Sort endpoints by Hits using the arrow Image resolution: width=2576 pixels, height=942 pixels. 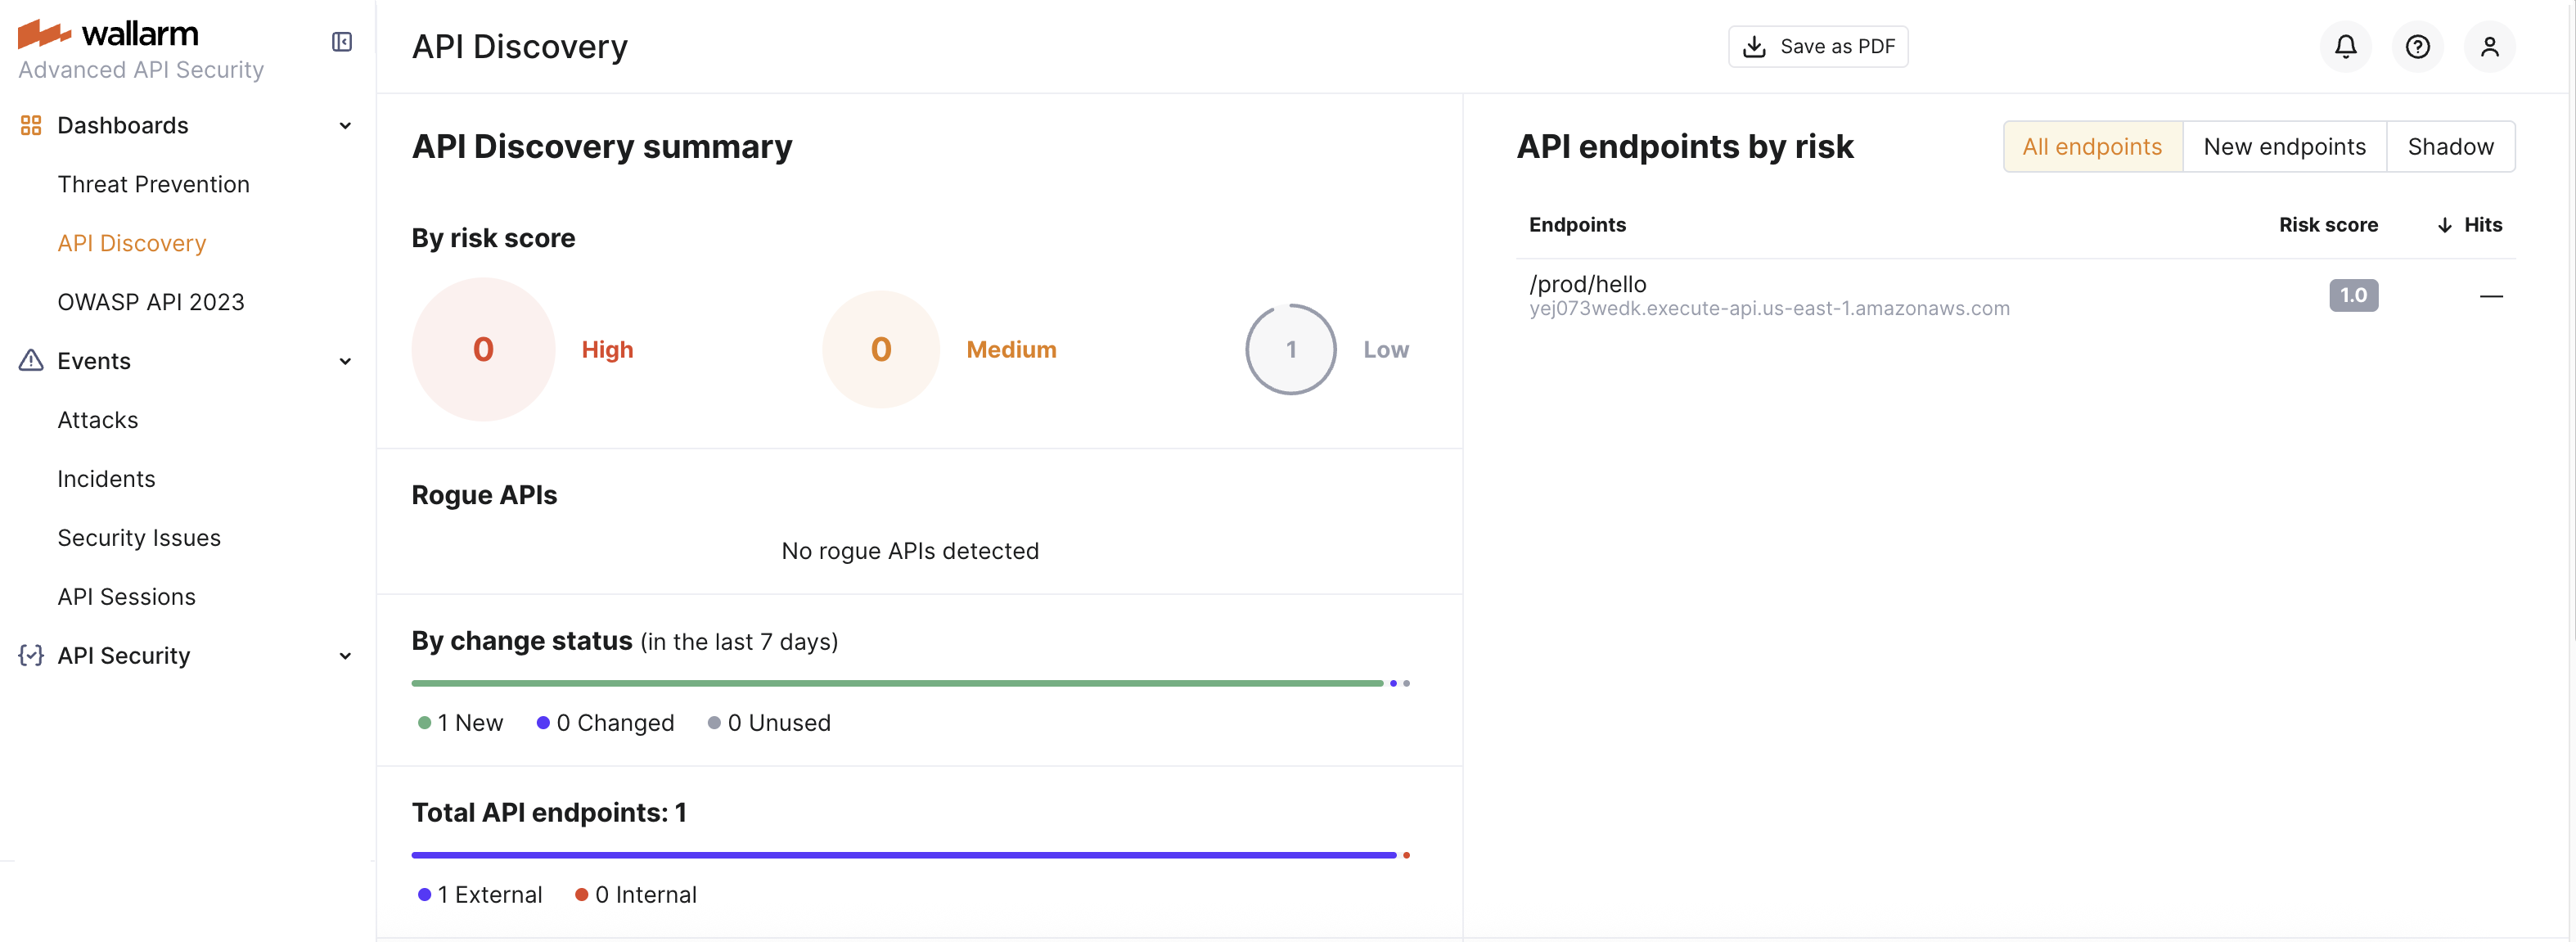click(x=2447, y=224)
